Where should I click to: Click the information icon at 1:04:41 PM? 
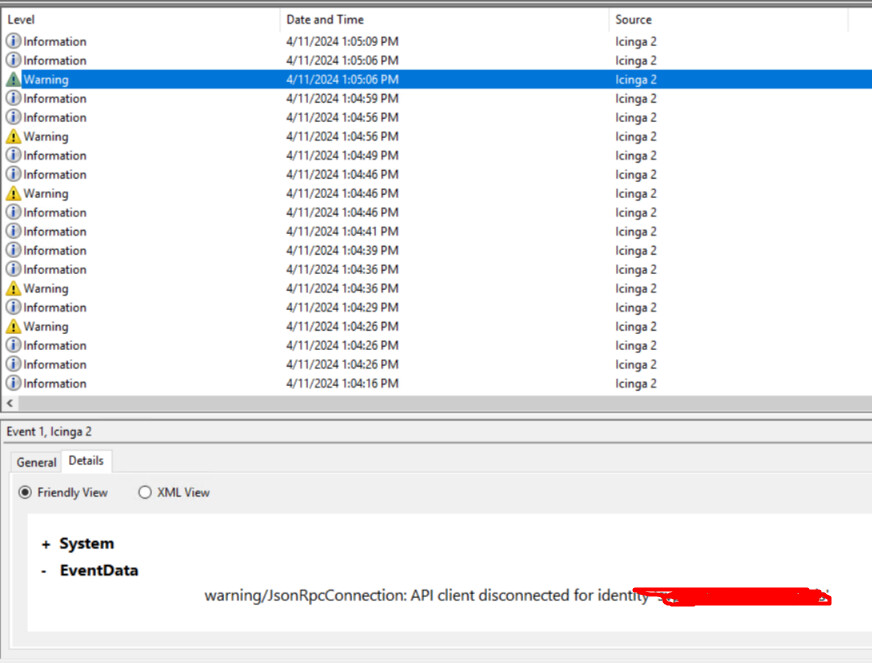click(x=13, y=231)
